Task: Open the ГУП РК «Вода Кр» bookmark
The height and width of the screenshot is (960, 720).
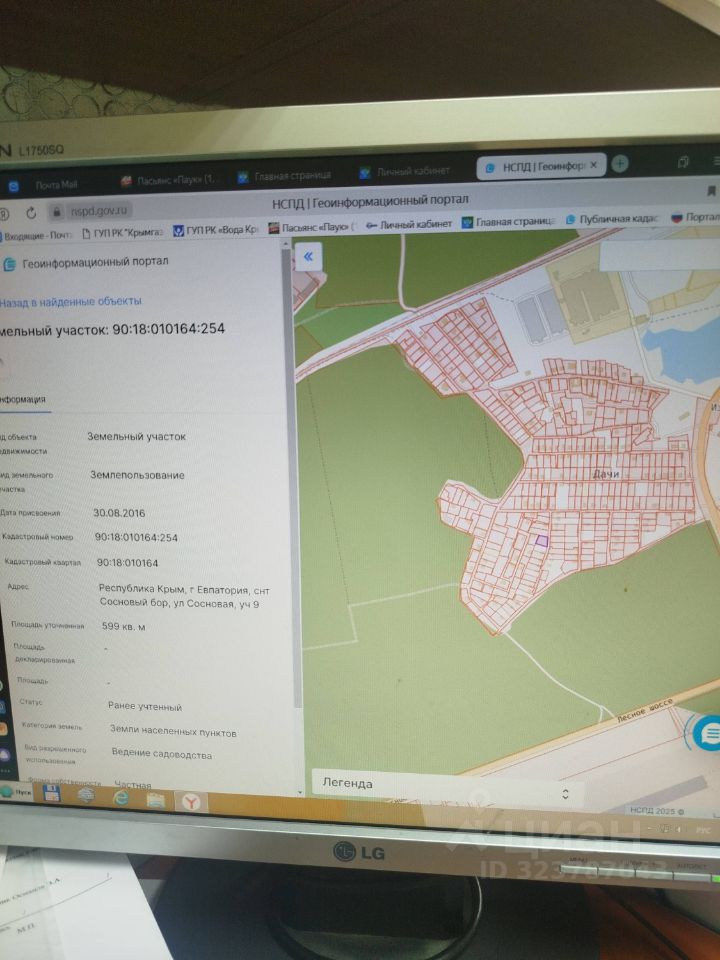Action: pyautogui.click(x=216, y=230)
